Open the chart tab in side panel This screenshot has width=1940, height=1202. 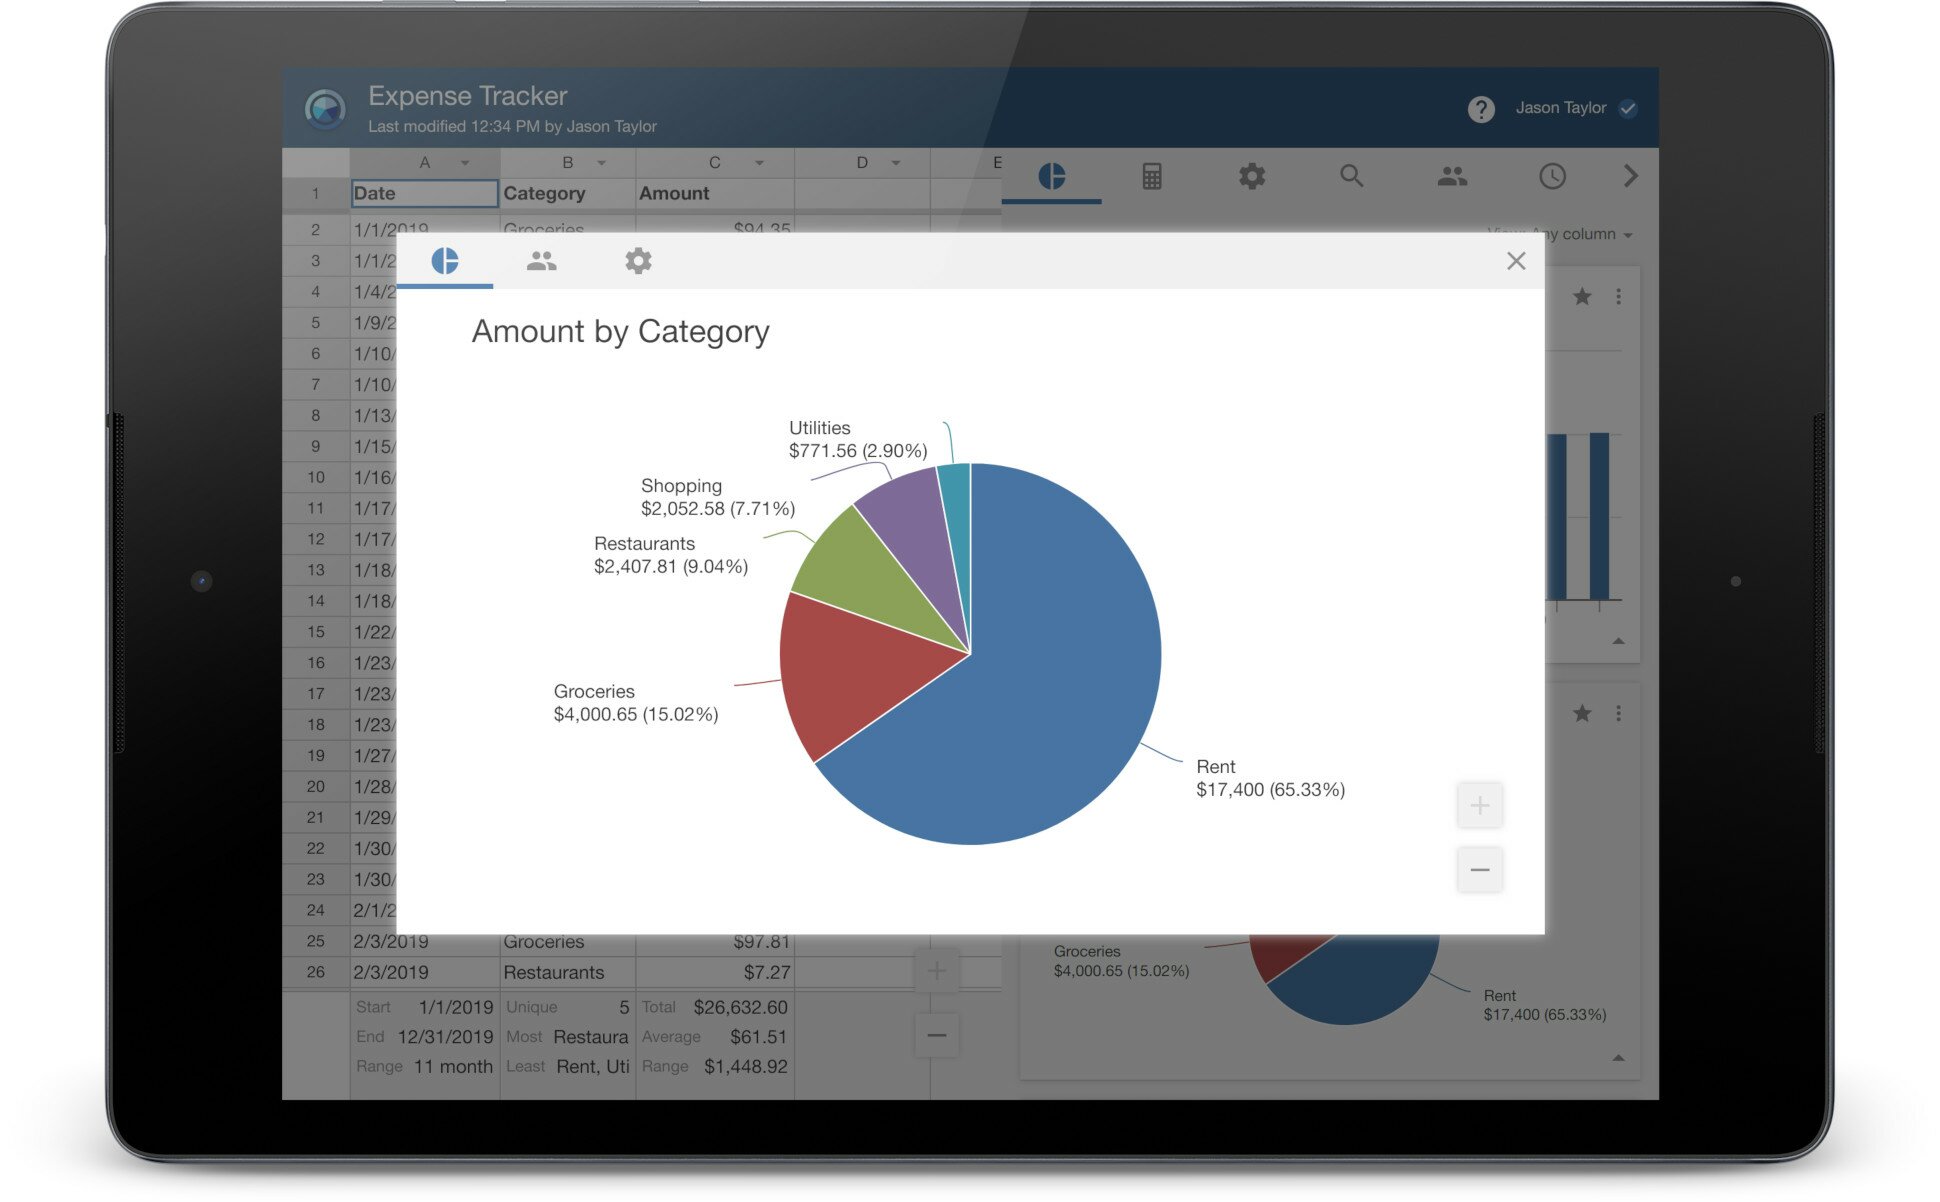[1051, 177]
